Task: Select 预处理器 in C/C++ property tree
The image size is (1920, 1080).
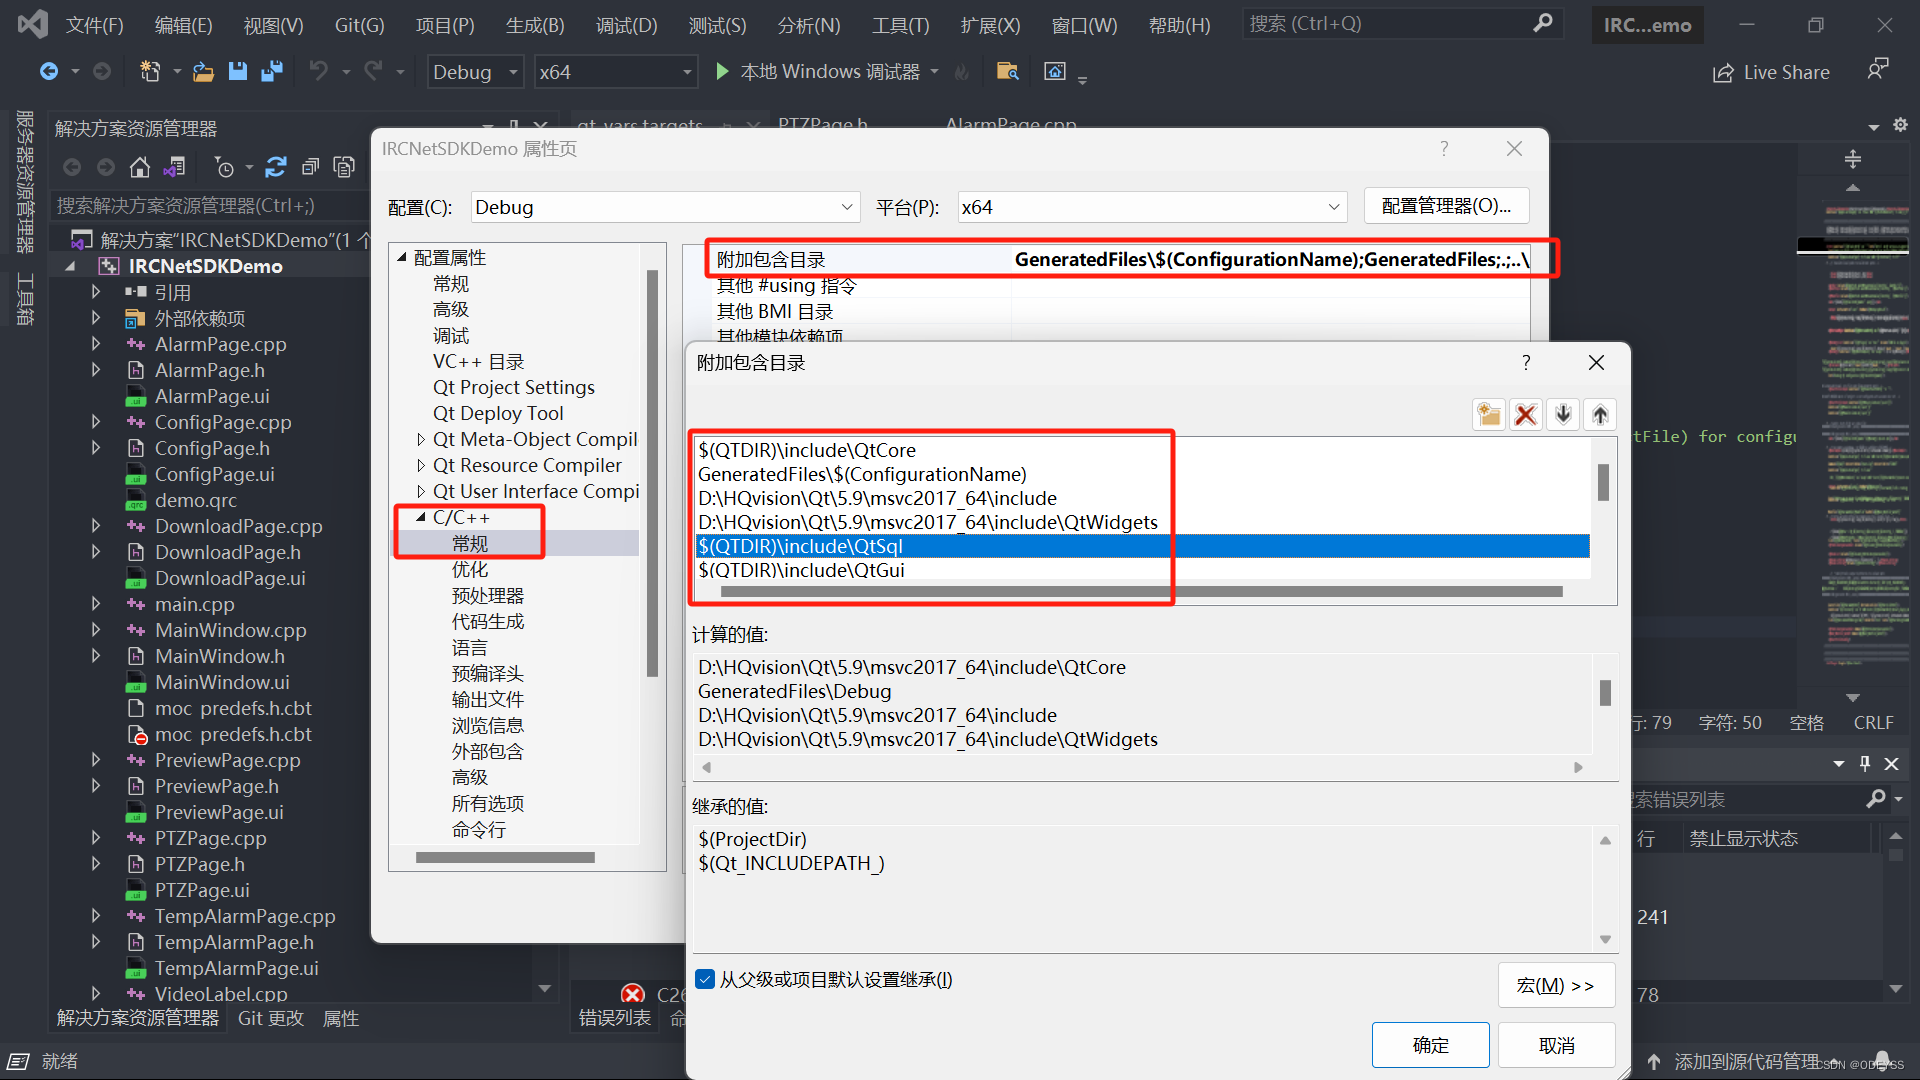Action: (x=487, y=595)
